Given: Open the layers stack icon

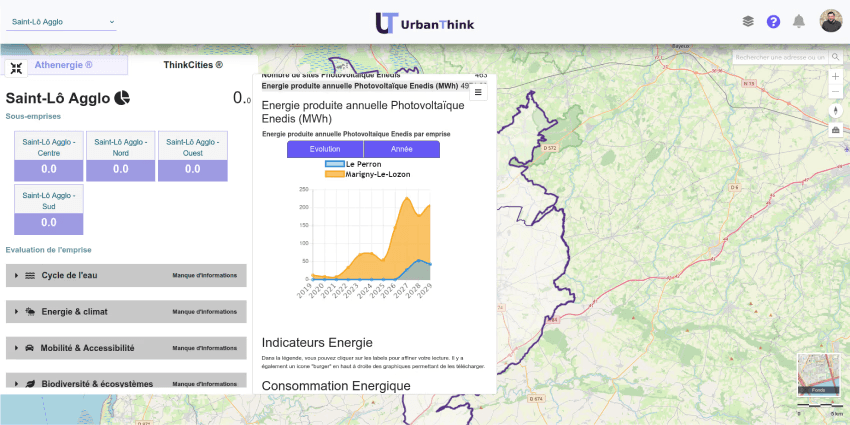Looking at the screenshot, I should [748, 22].
